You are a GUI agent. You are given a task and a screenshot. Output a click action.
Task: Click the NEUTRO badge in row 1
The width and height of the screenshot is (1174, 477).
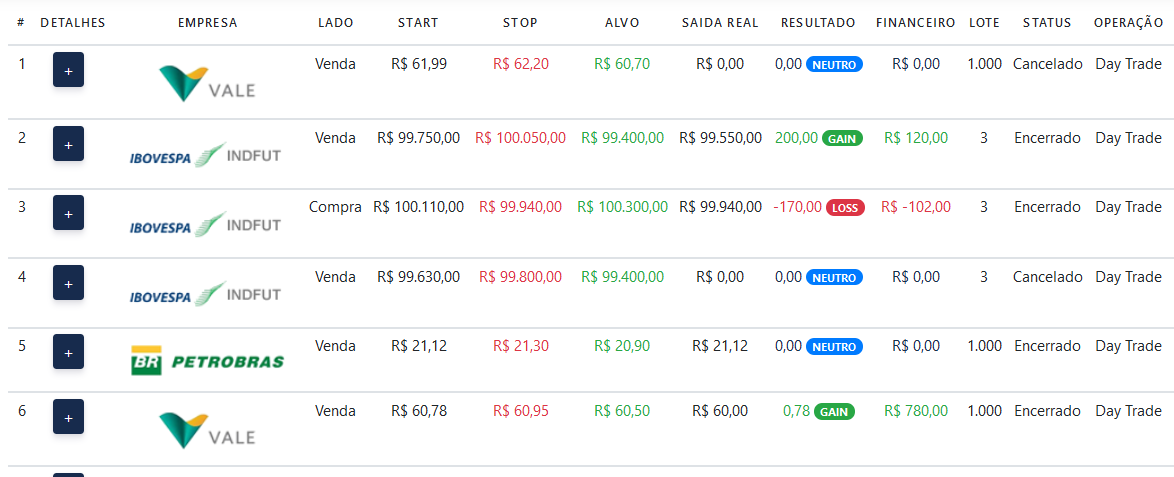[x=834, y=64]
